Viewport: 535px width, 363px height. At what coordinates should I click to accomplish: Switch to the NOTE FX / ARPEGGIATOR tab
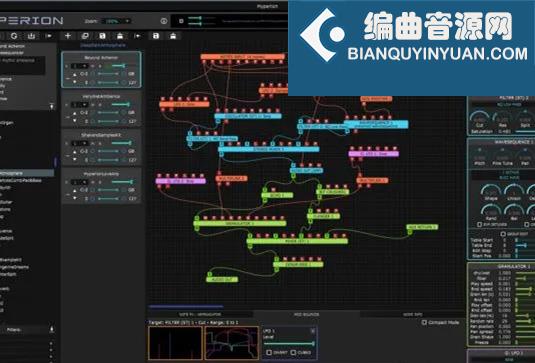click(200, 314)
